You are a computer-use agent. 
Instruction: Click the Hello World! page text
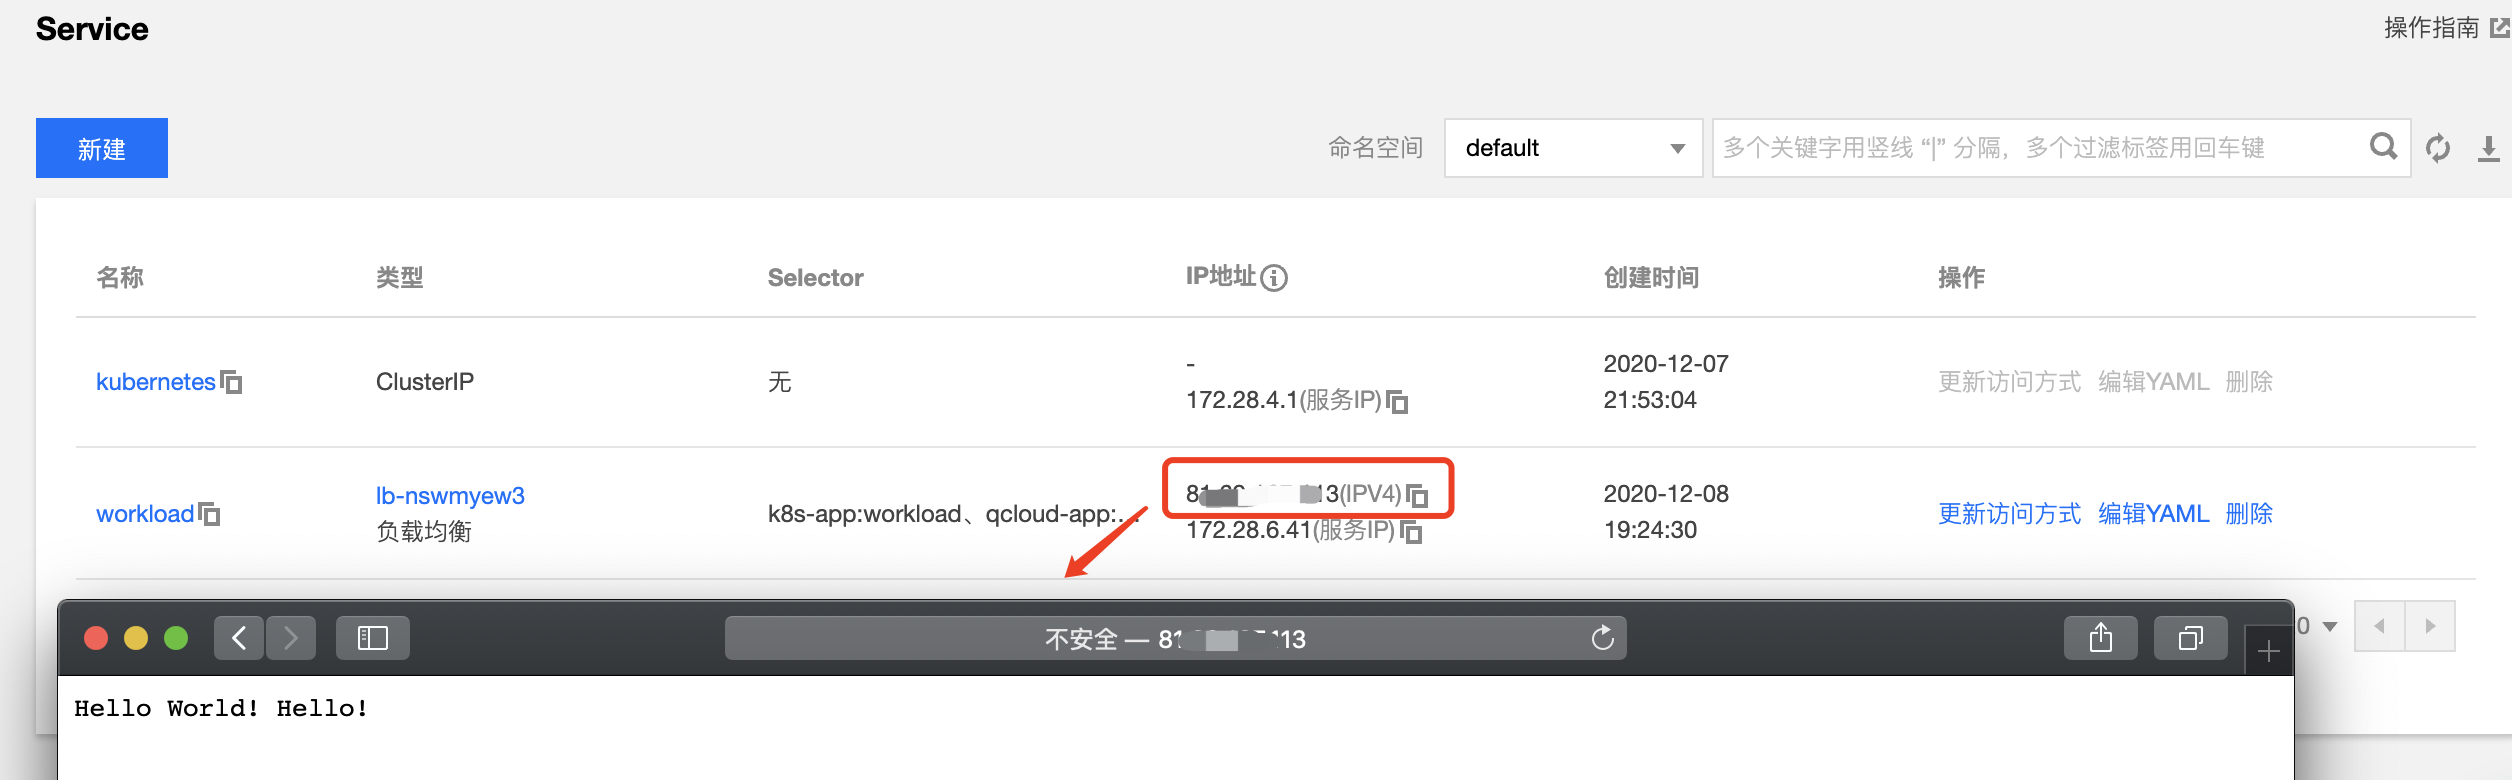tap(221, 708)
